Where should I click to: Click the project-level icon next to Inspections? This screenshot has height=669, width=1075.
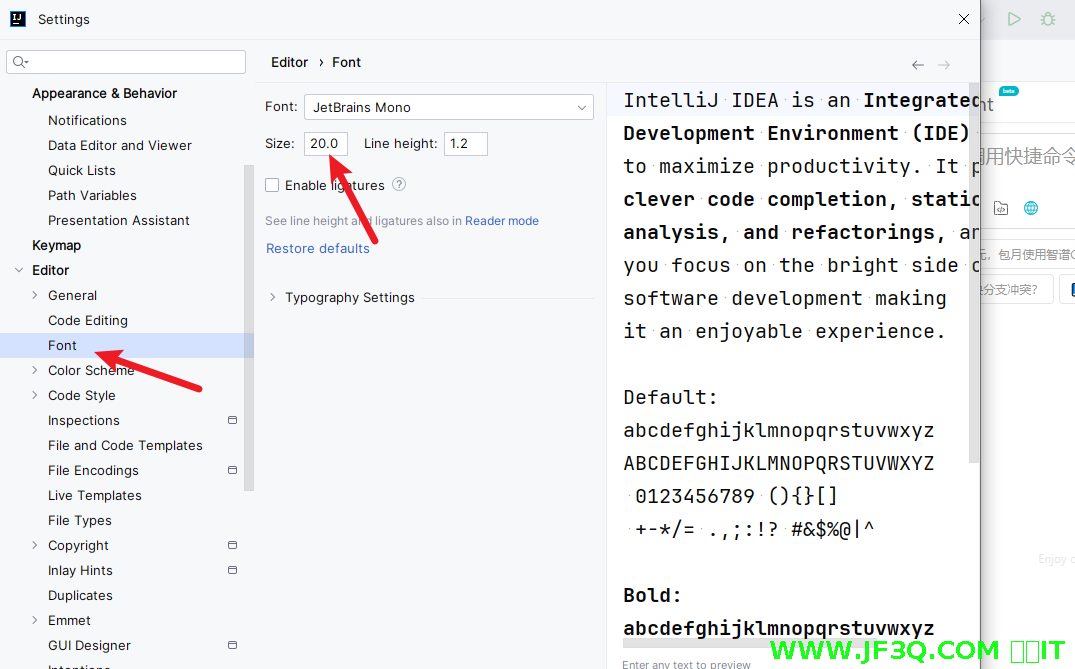(x=232, y=420)
